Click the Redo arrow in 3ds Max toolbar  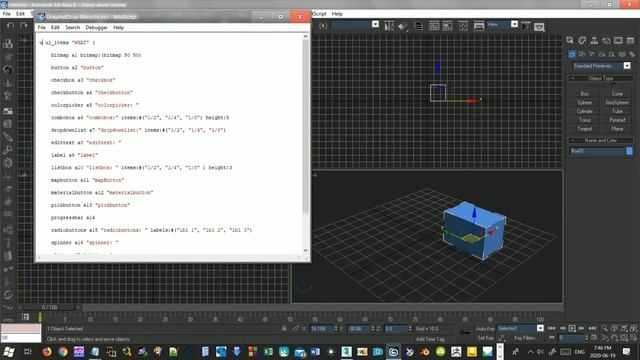[24, 25]
